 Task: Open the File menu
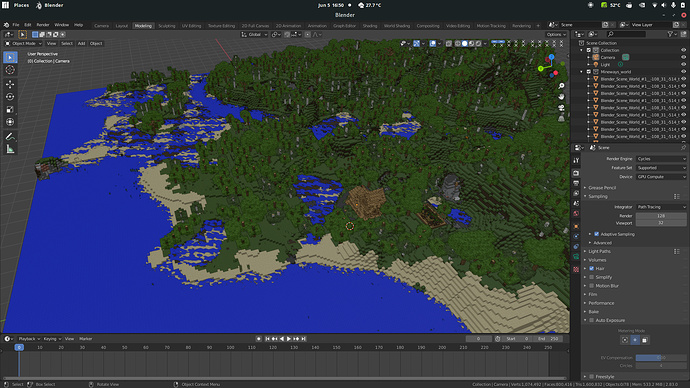[x=16, y=25]
